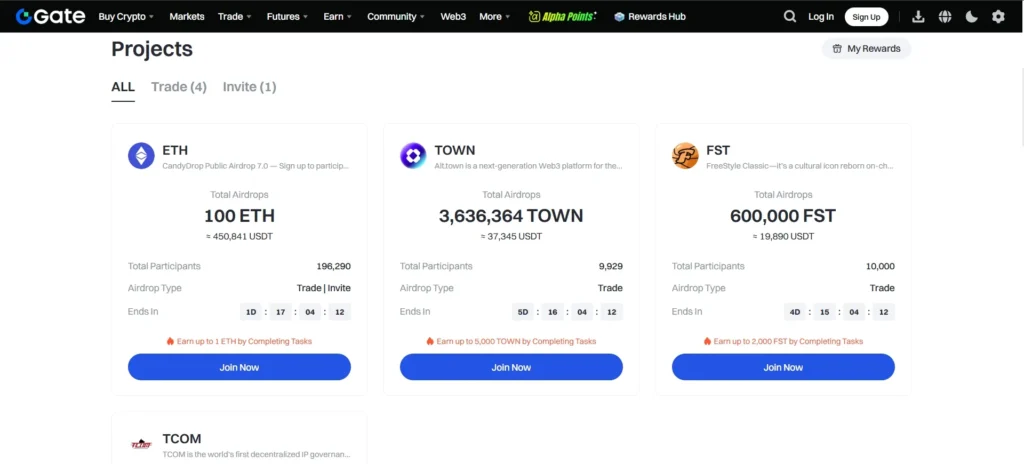The height and width of the screenshot is (464, 1024).
Task: Click the '100 ETH' total airdrops amount
Action: (x=239, y=216)
